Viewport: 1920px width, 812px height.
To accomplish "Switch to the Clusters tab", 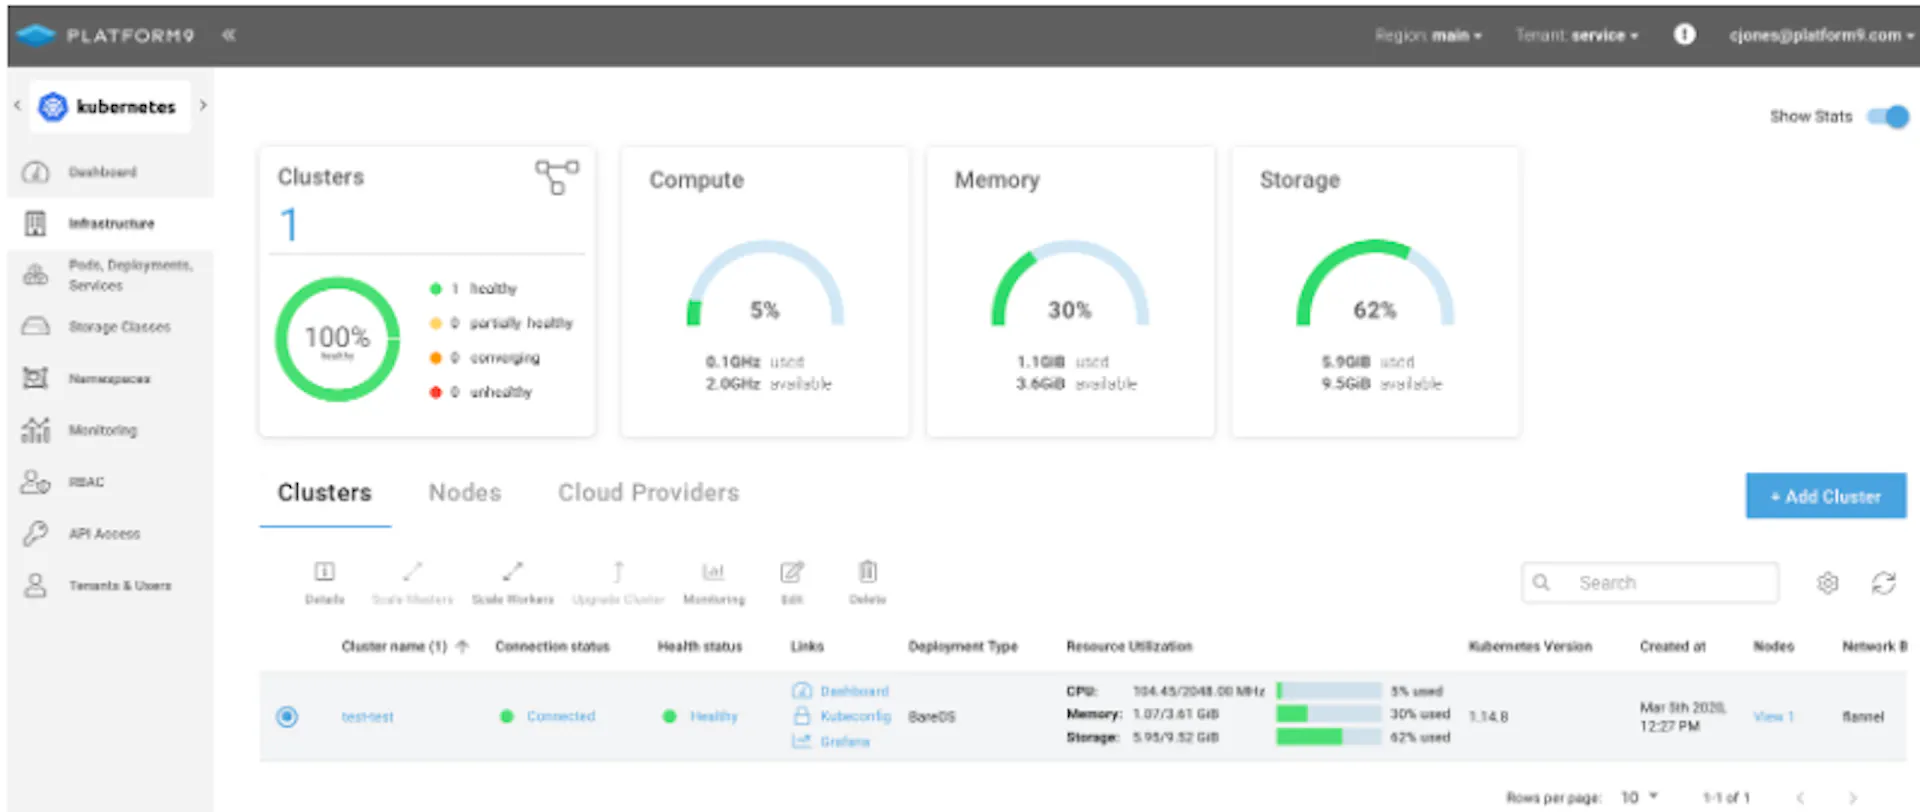I will pos(325,493).
